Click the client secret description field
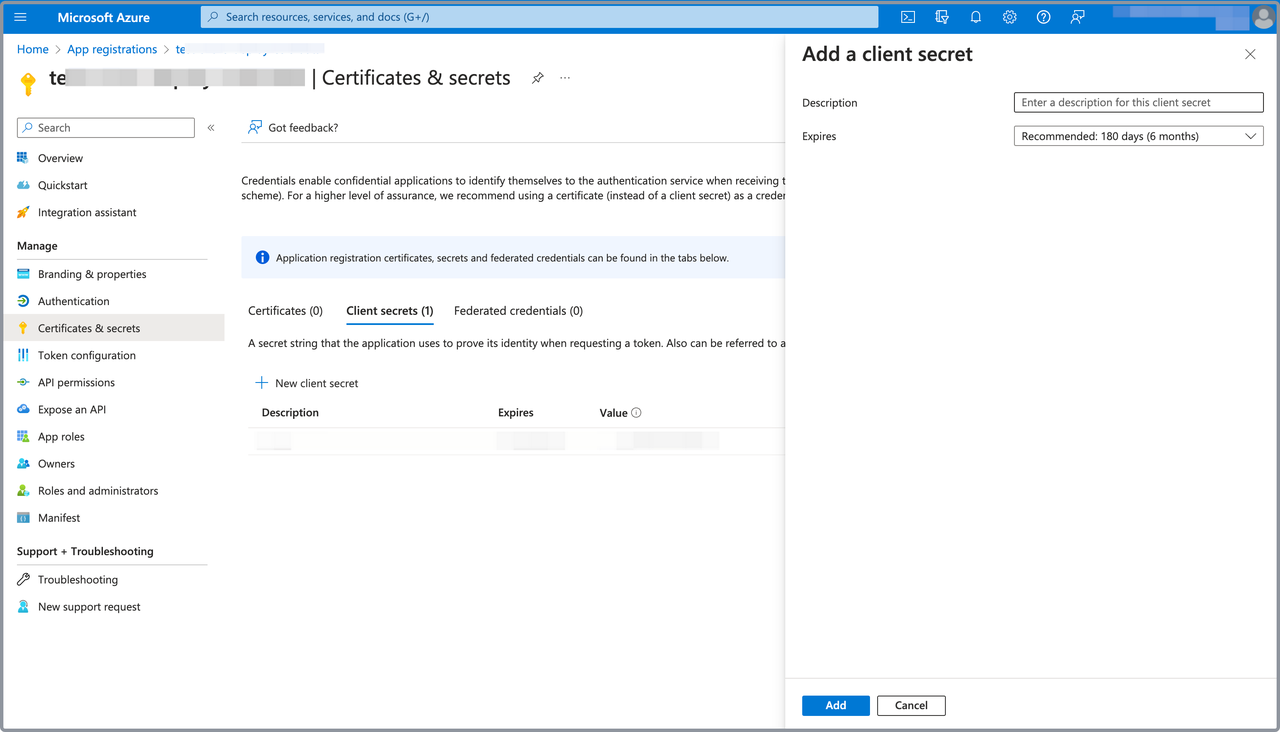 click(1138, 102)
